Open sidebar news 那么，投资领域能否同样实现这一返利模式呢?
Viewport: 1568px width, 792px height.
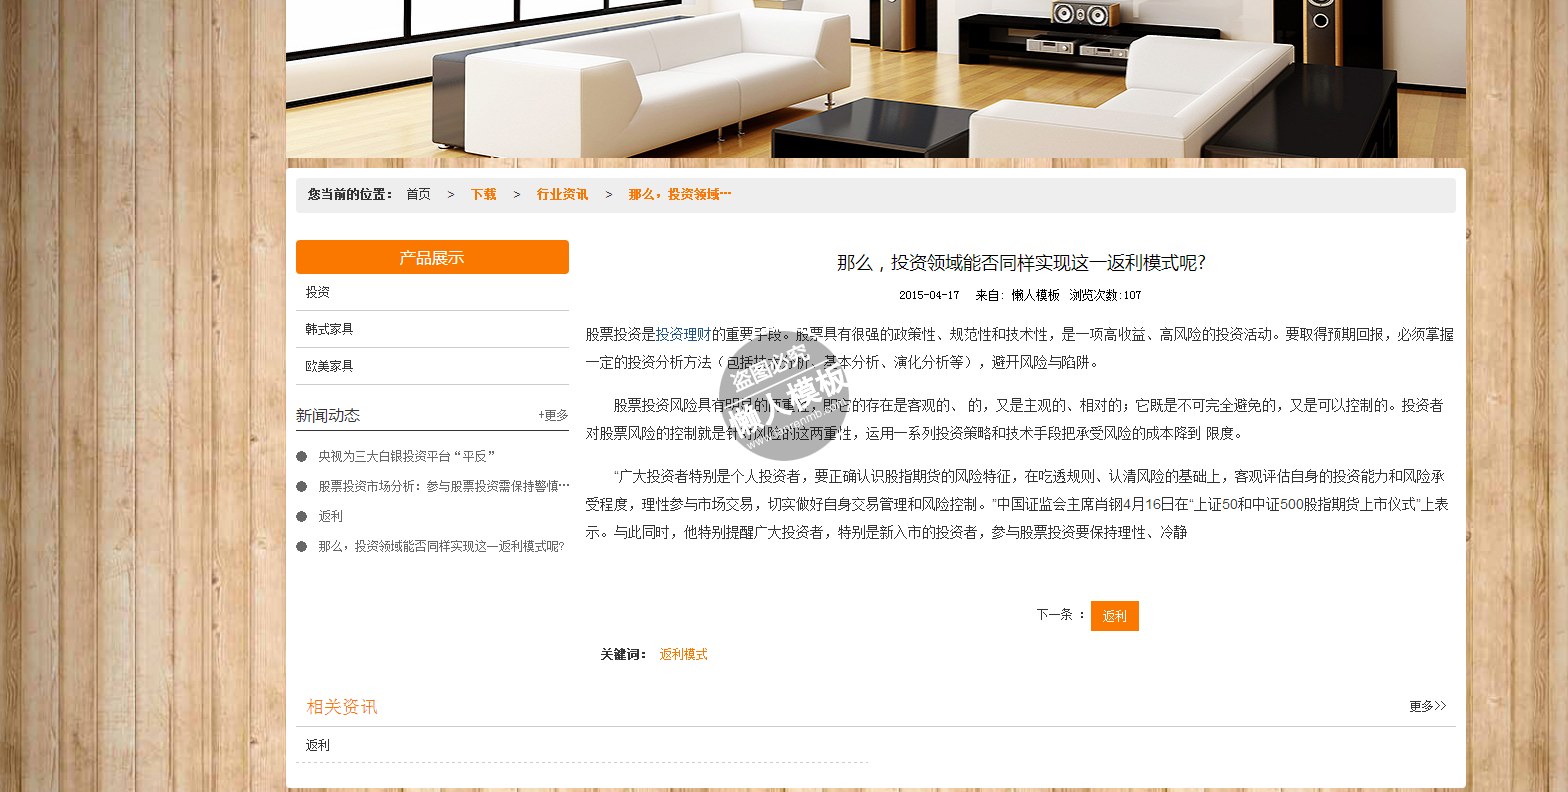click(441, 547)
